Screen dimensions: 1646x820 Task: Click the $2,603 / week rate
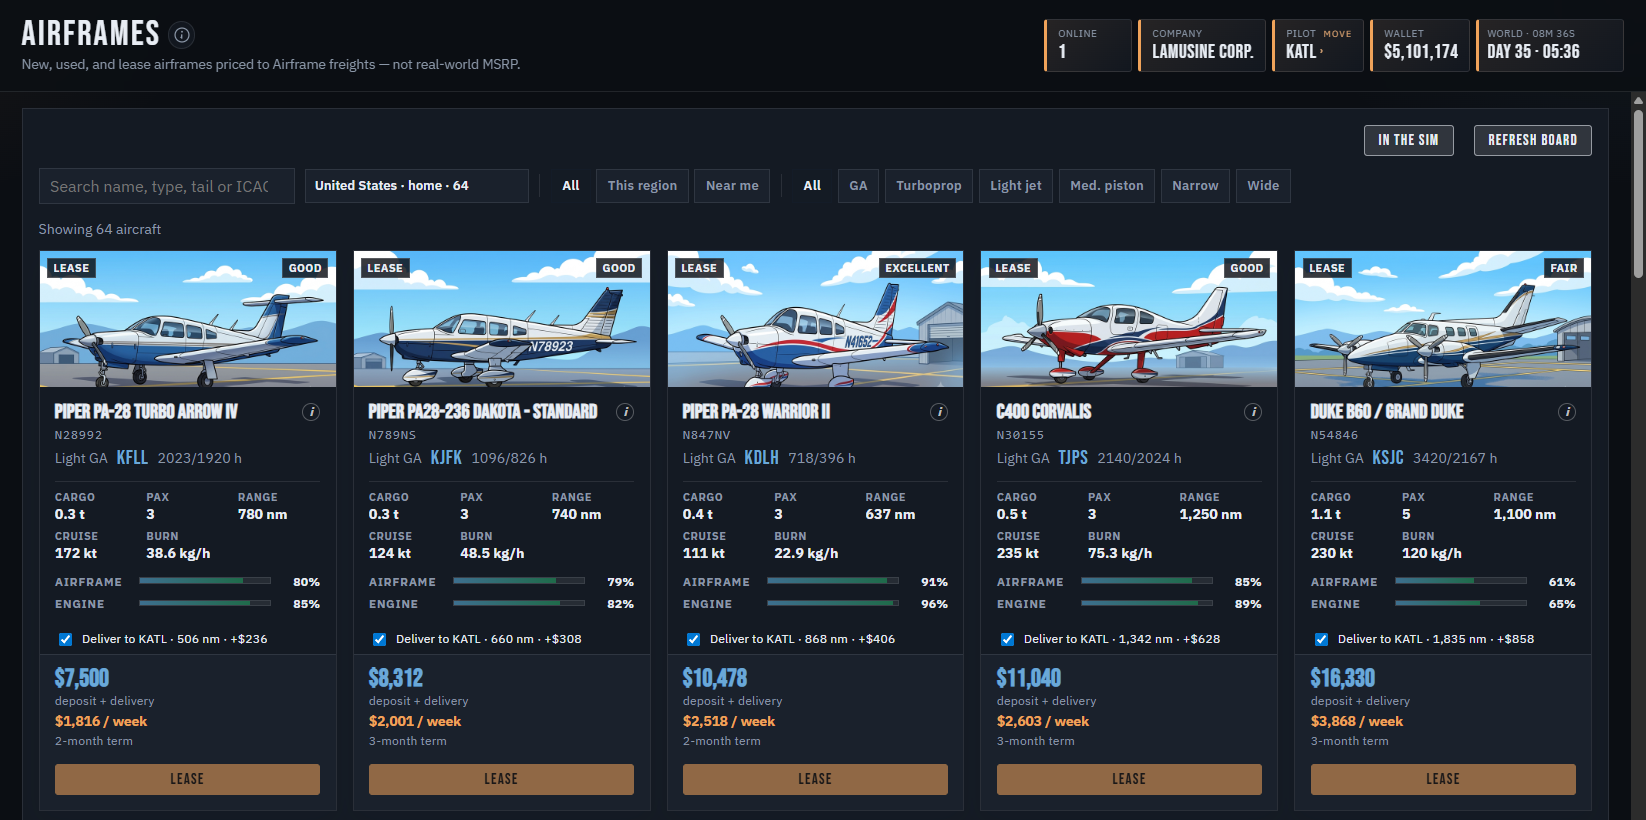tap(1043, 721)
